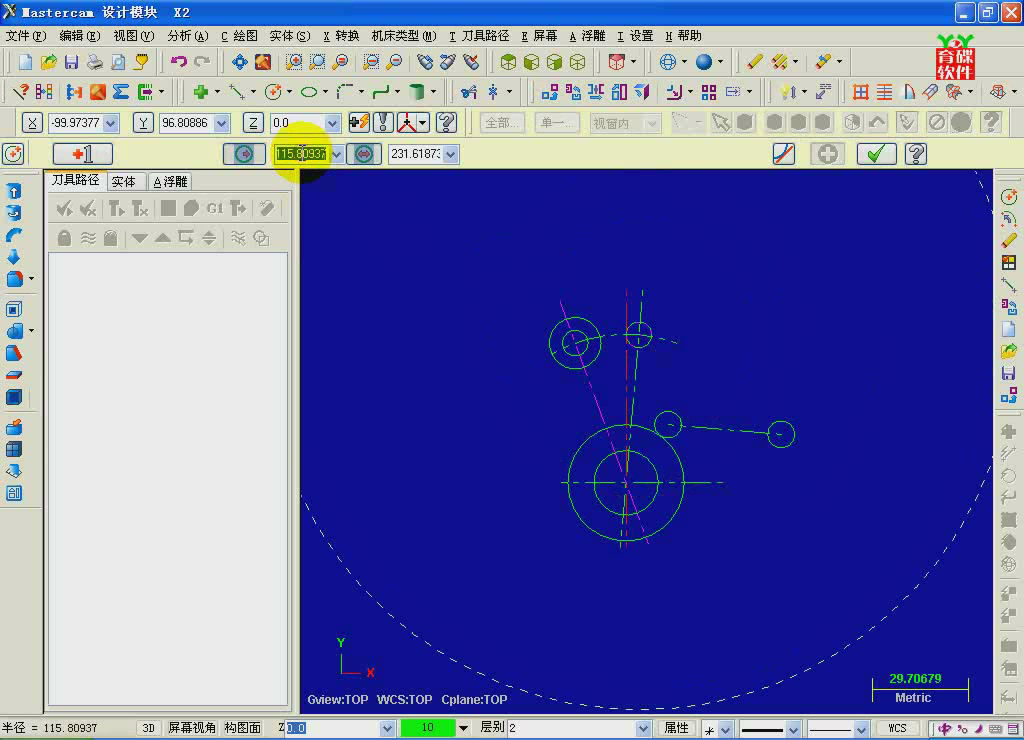Image resolution: width=1024 pixels, height=740 pixels.
Task: Click the fillet entities icon
Action: (x=345, y=92)
